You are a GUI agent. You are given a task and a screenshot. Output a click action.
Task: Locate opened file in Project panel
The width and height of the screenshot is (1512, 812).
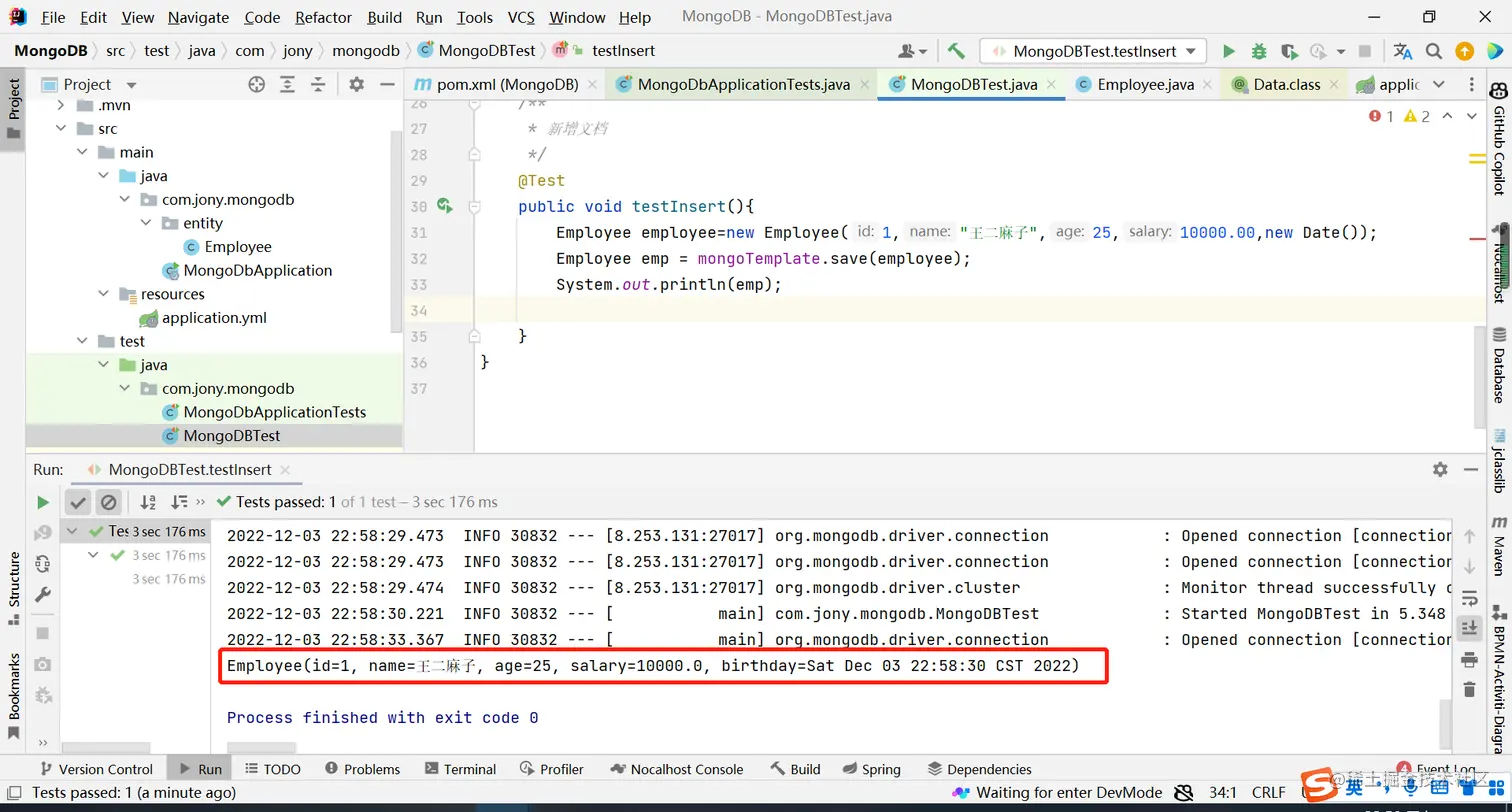[x=256, y=85]
